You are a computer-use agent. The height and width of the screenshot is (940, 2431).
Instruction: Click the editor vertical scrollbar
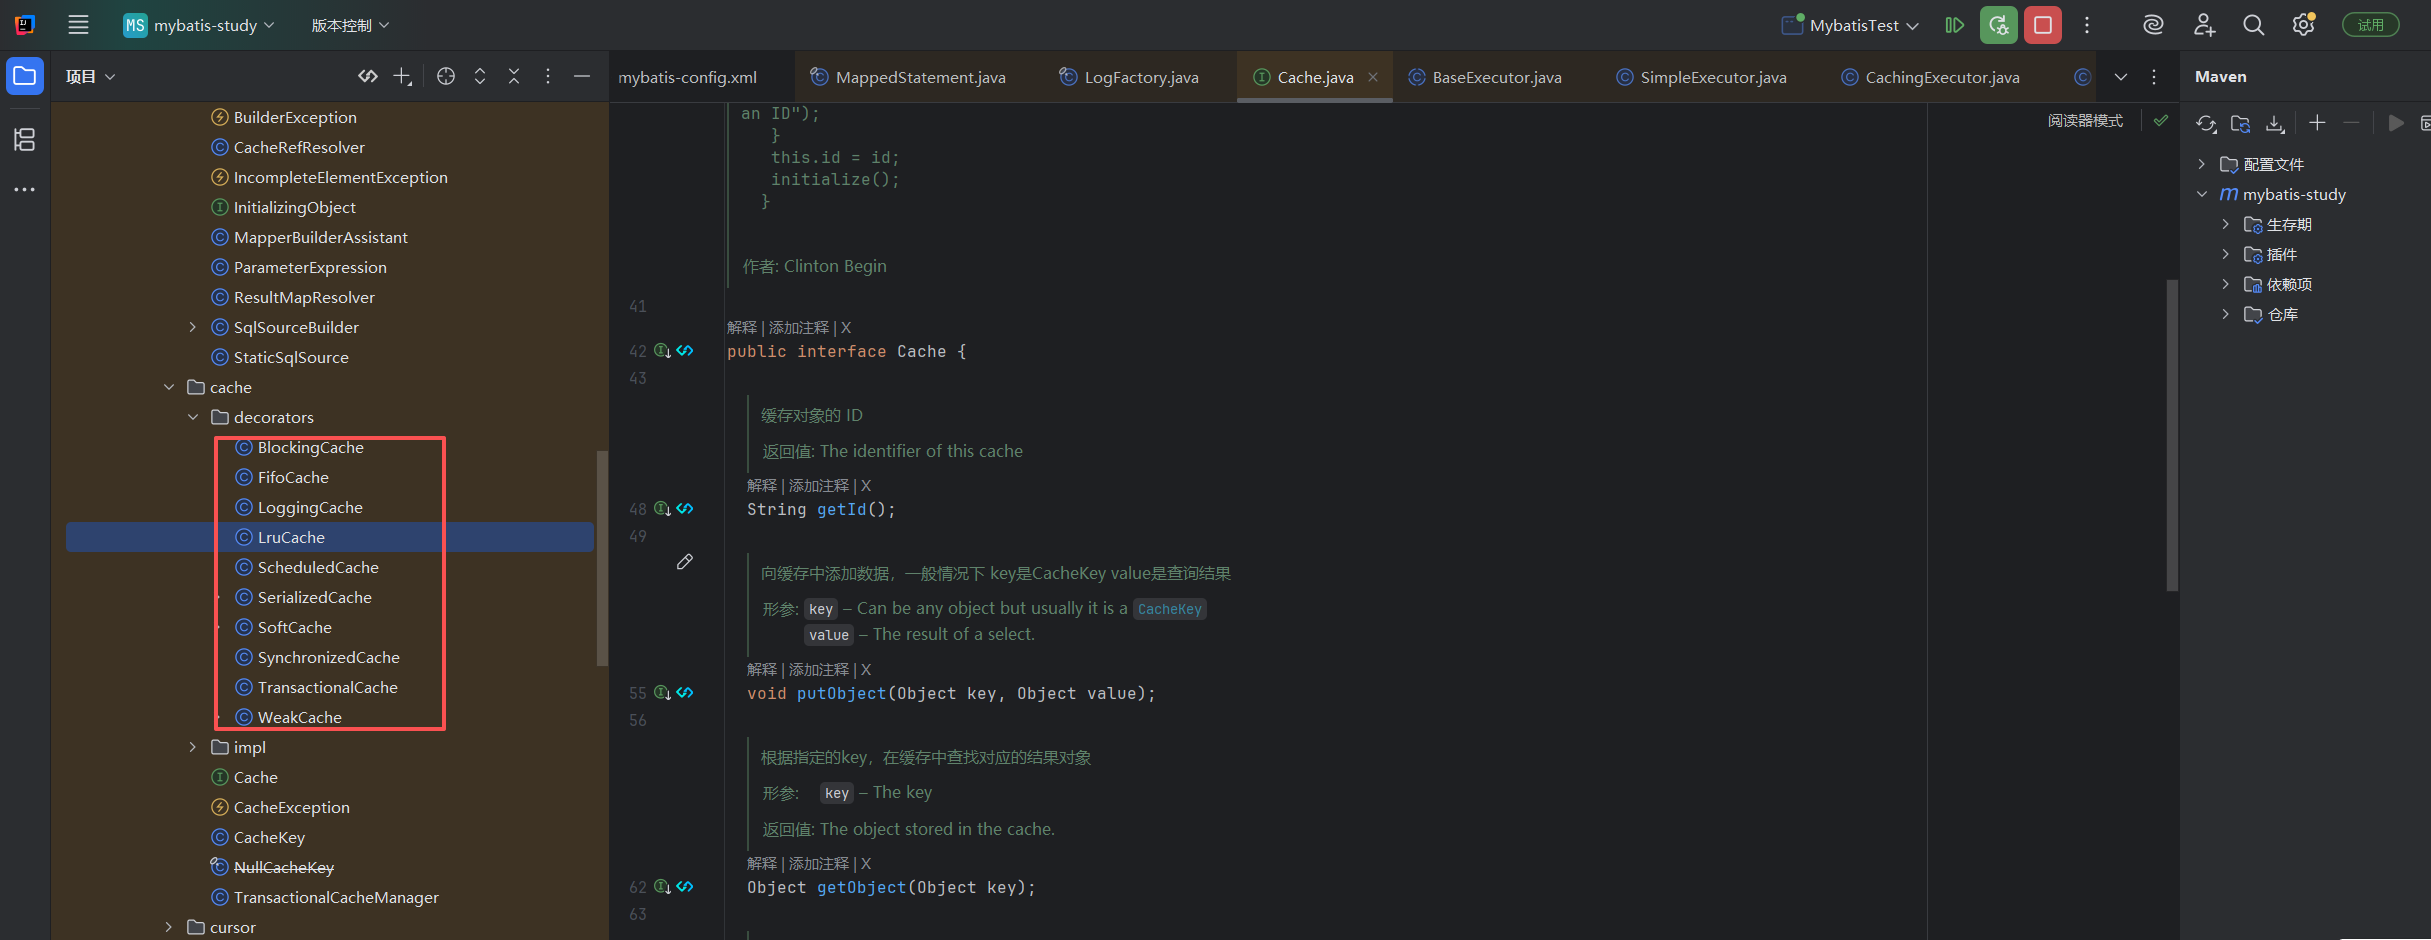click(2172, 435)
